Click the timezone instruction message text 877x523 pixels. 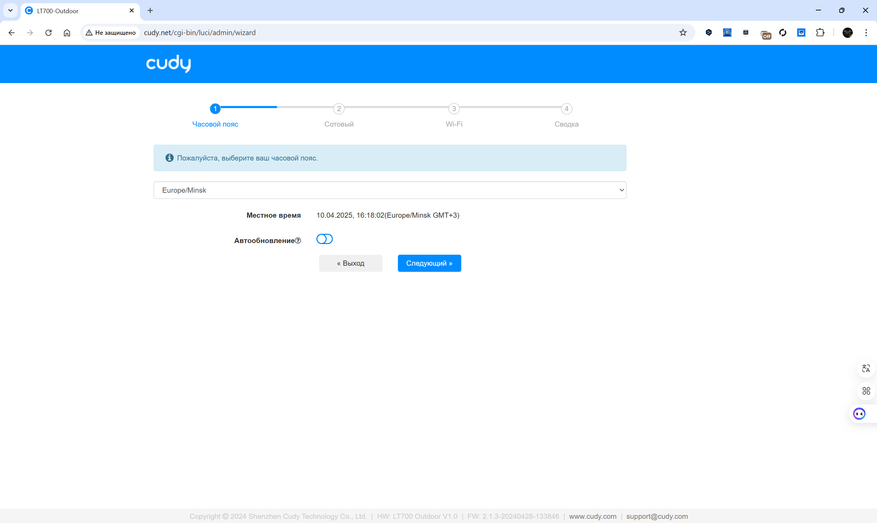coord(247,158)
